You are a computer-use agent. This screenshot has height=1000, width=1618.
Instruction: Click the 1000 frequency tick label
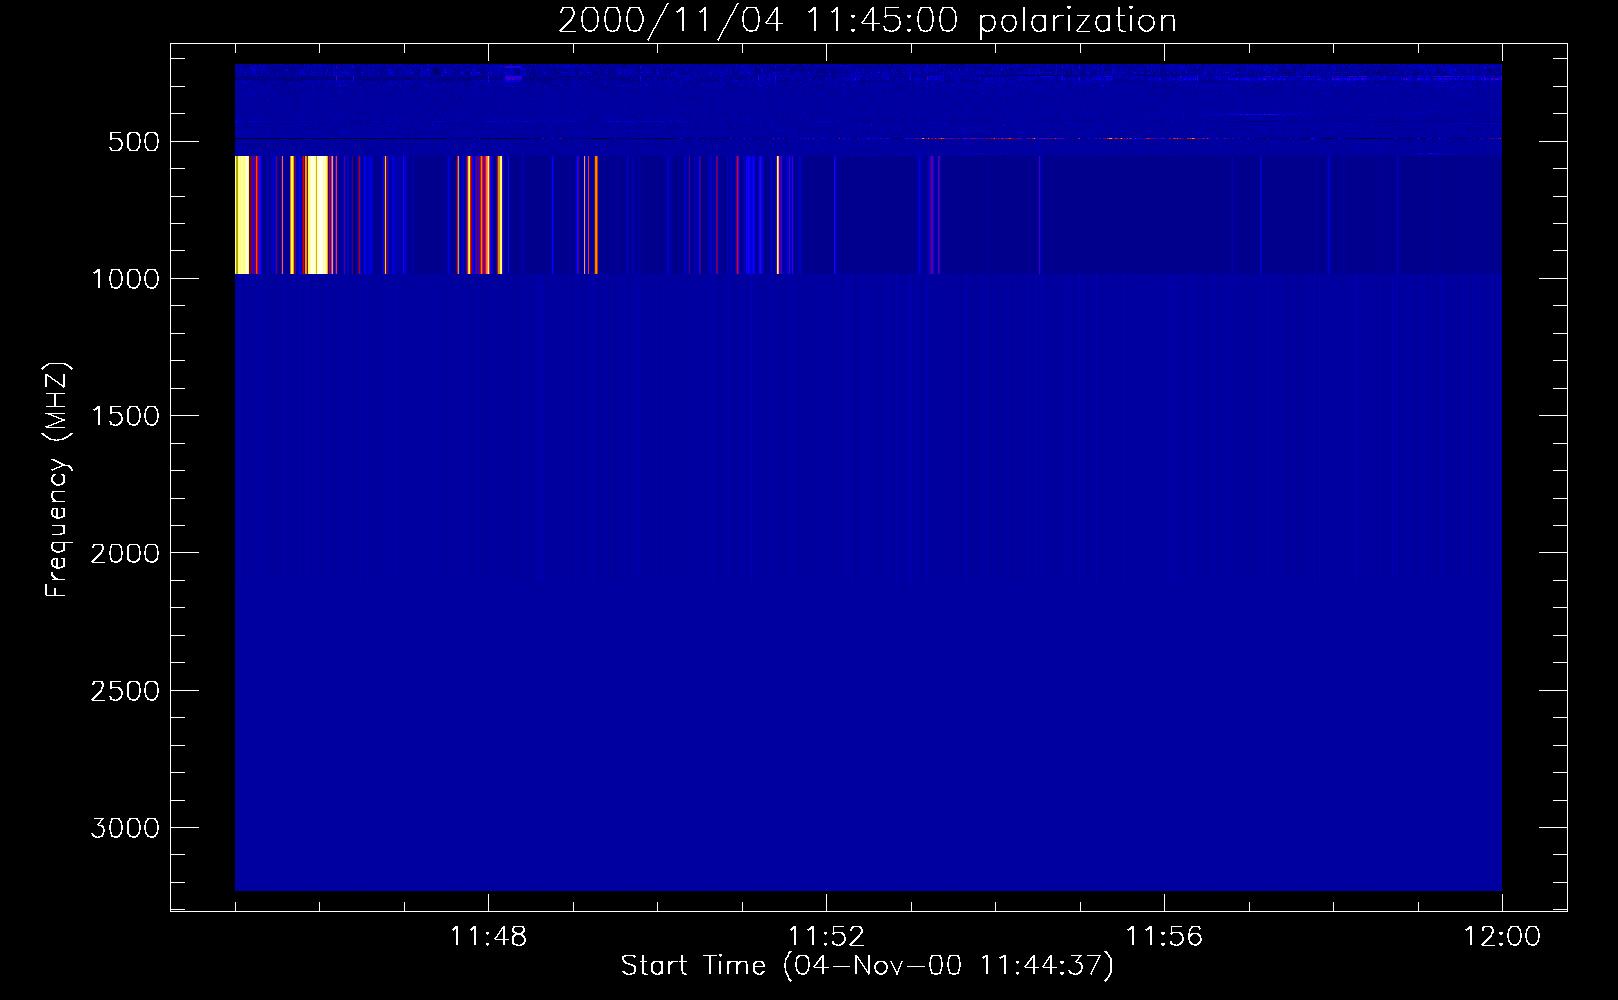coord(125,279)
